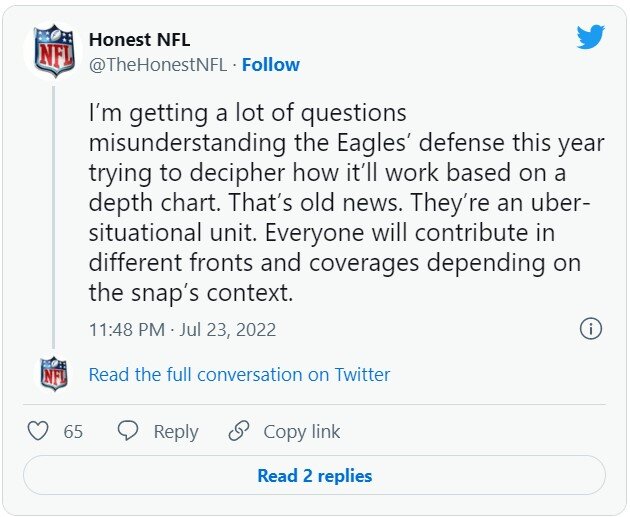Like the tweet with the heart icon
This screenshot has width=630, height=517.
coord(38,431)
